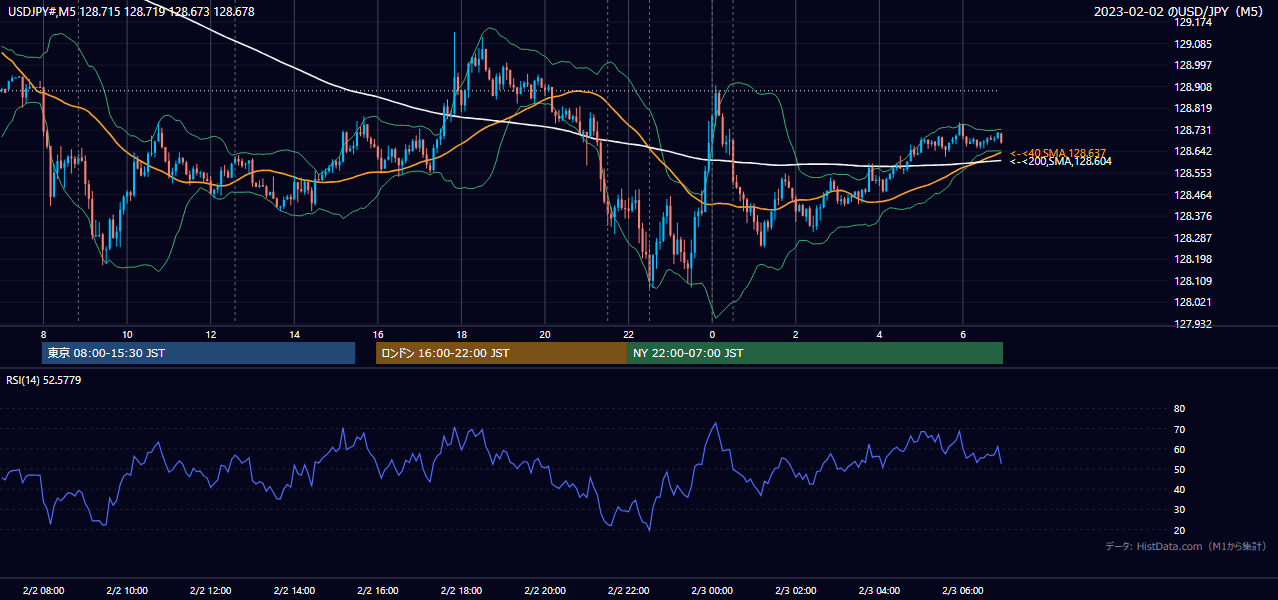Screen dimensions: 1278x600
Task: Click hour label 16 on price chart axis
Action: pyautogui.click(x=378, y=334)
